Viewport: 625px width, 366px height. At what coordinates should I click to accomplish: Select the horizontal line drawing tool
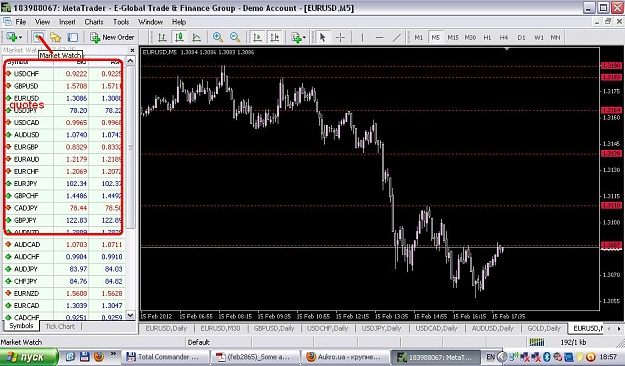click(x=379, y=37)
